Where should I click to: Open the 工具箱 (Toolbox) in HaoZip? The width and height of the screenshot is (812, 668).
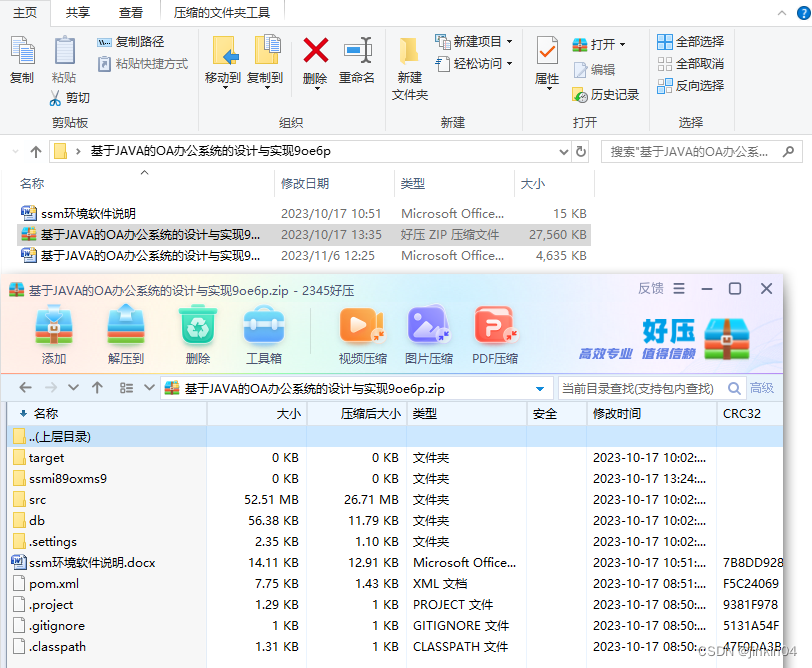263,330
